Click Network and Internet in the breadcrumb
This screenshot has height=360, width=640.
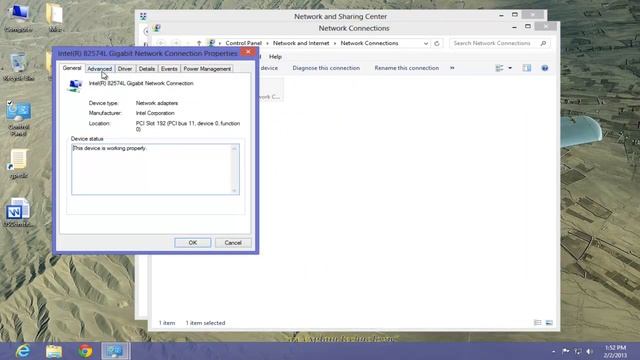click(x=301, y=43)
